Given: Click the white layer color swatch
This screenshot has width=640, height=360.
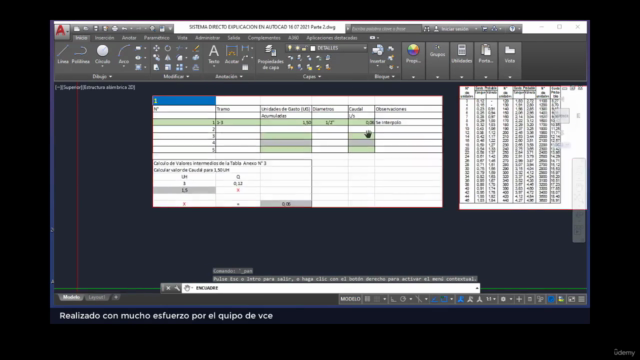Looking at the screenshot, I should coord(313,48).
